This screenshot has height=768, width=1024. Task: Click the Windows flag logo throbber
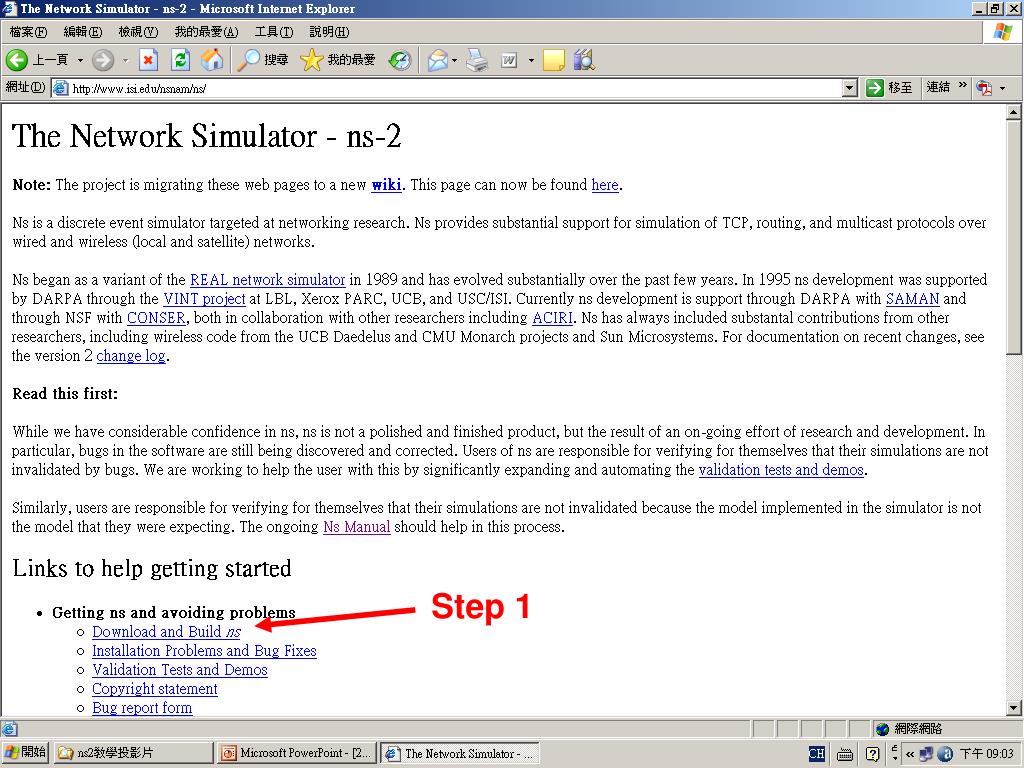point(1002,32)
